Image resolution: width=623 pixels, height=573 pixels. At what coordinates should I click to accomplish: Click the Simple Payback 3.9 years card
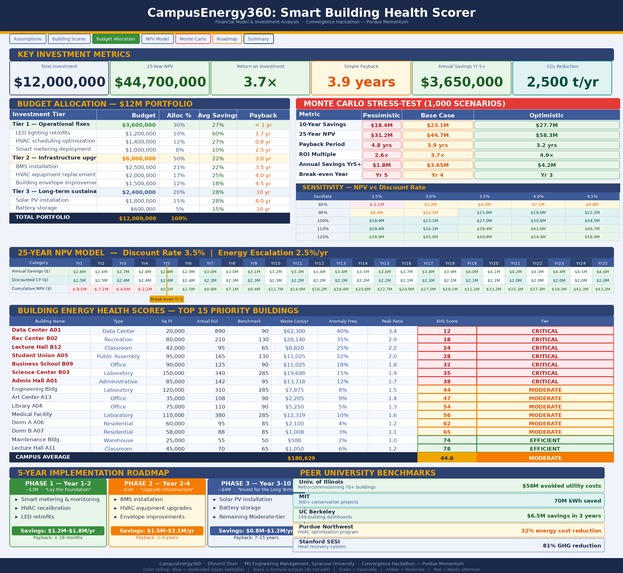[361, 78]
